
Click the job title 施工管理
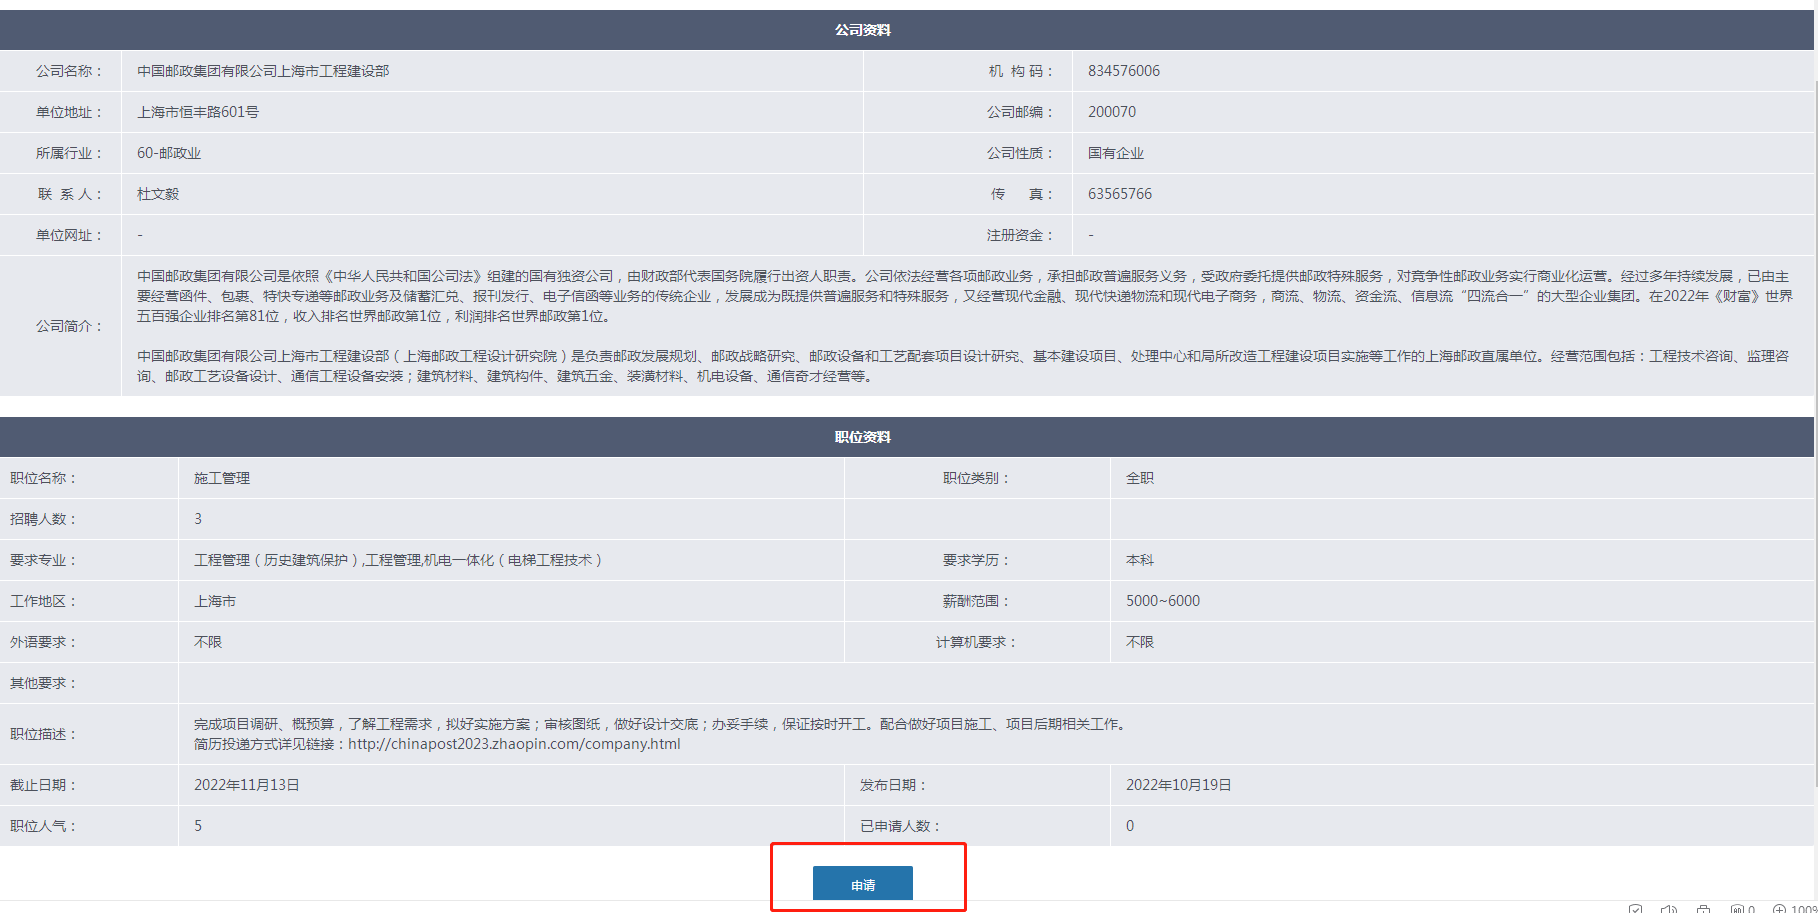[x=222, y=478]
